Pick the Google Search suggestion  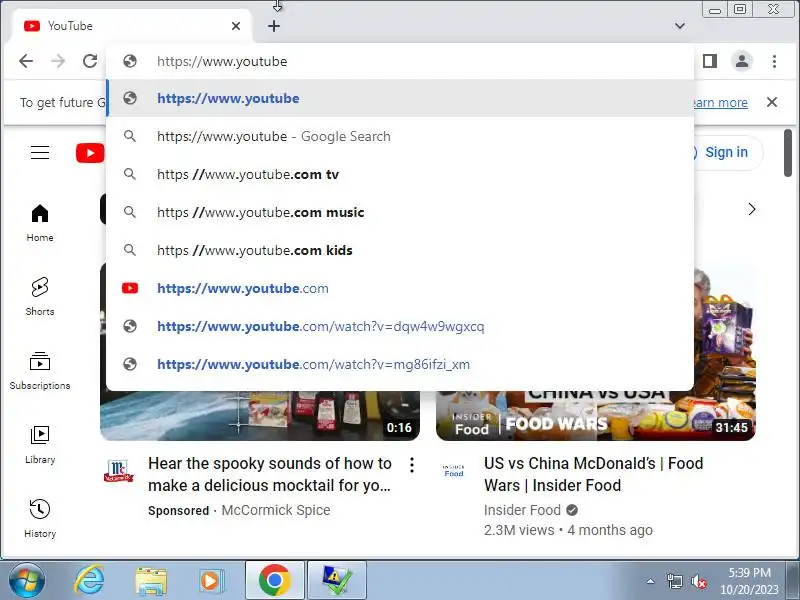point(400,136)
